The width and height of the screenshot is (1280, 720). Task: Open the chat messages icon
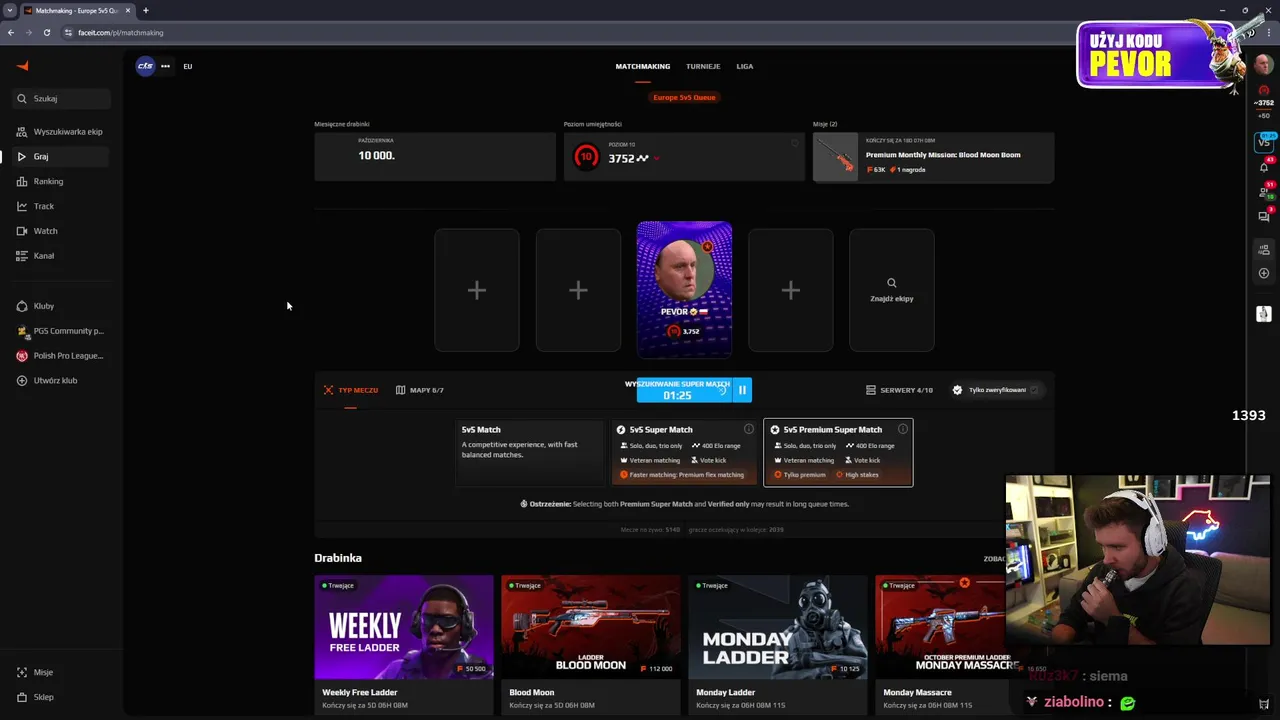pyautogui.click(x=1264, y=216)
